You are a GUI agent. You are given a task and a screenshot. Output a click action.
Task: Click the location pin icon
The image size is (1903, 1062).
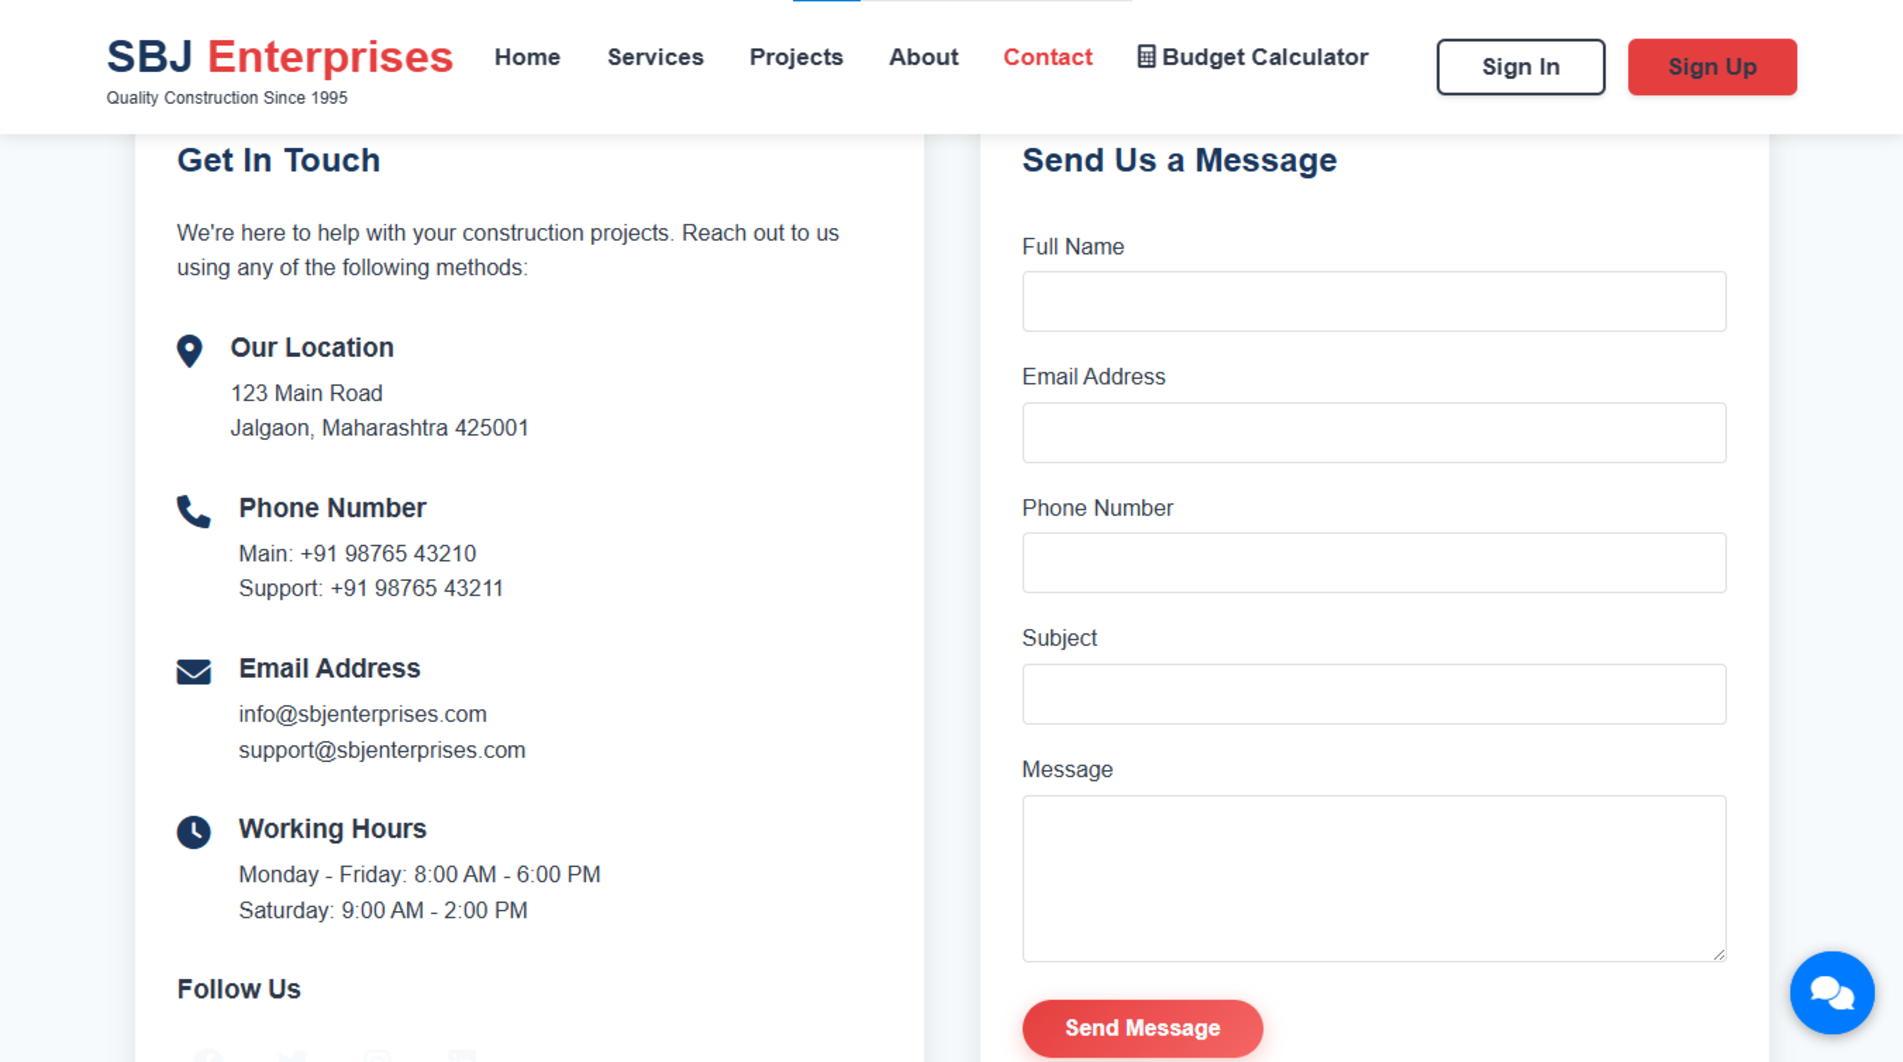coord(189,351)
